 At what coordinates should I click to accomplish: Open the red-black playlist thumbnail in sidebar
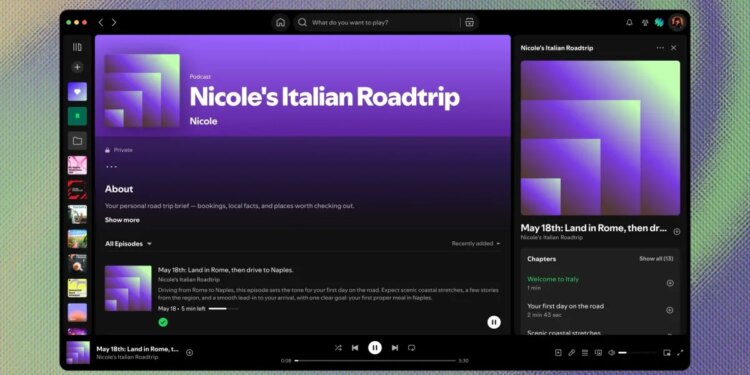coord(77,190)
